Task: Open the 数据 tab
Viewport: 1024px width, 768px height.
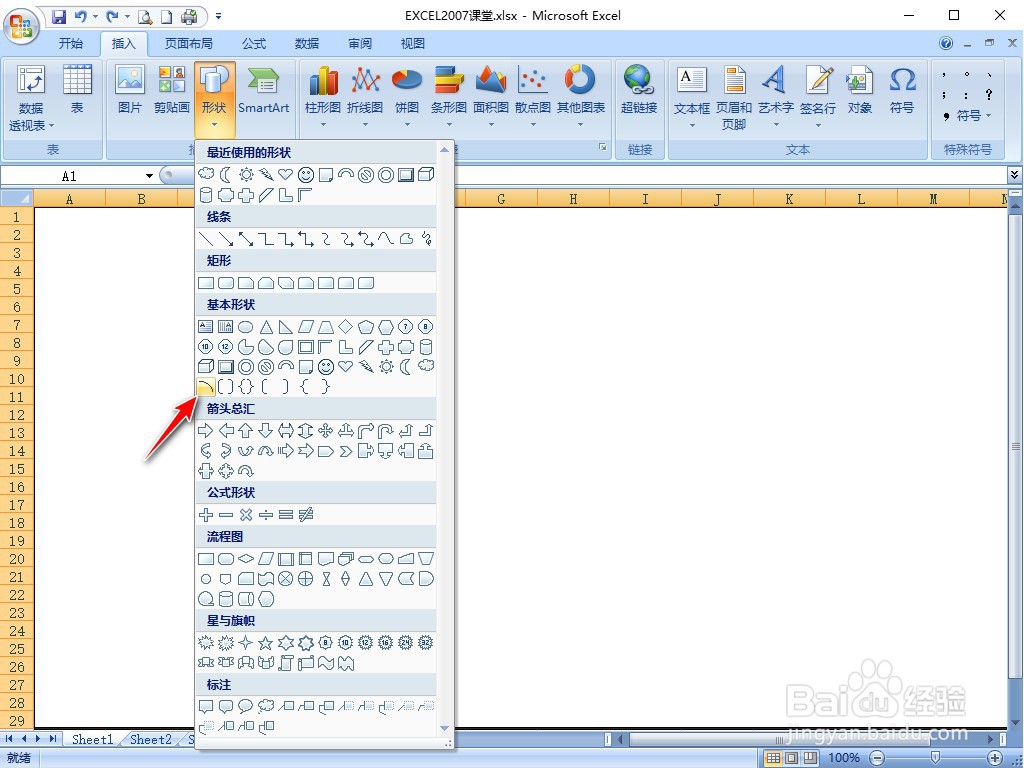Action: (x=307, y=43)
